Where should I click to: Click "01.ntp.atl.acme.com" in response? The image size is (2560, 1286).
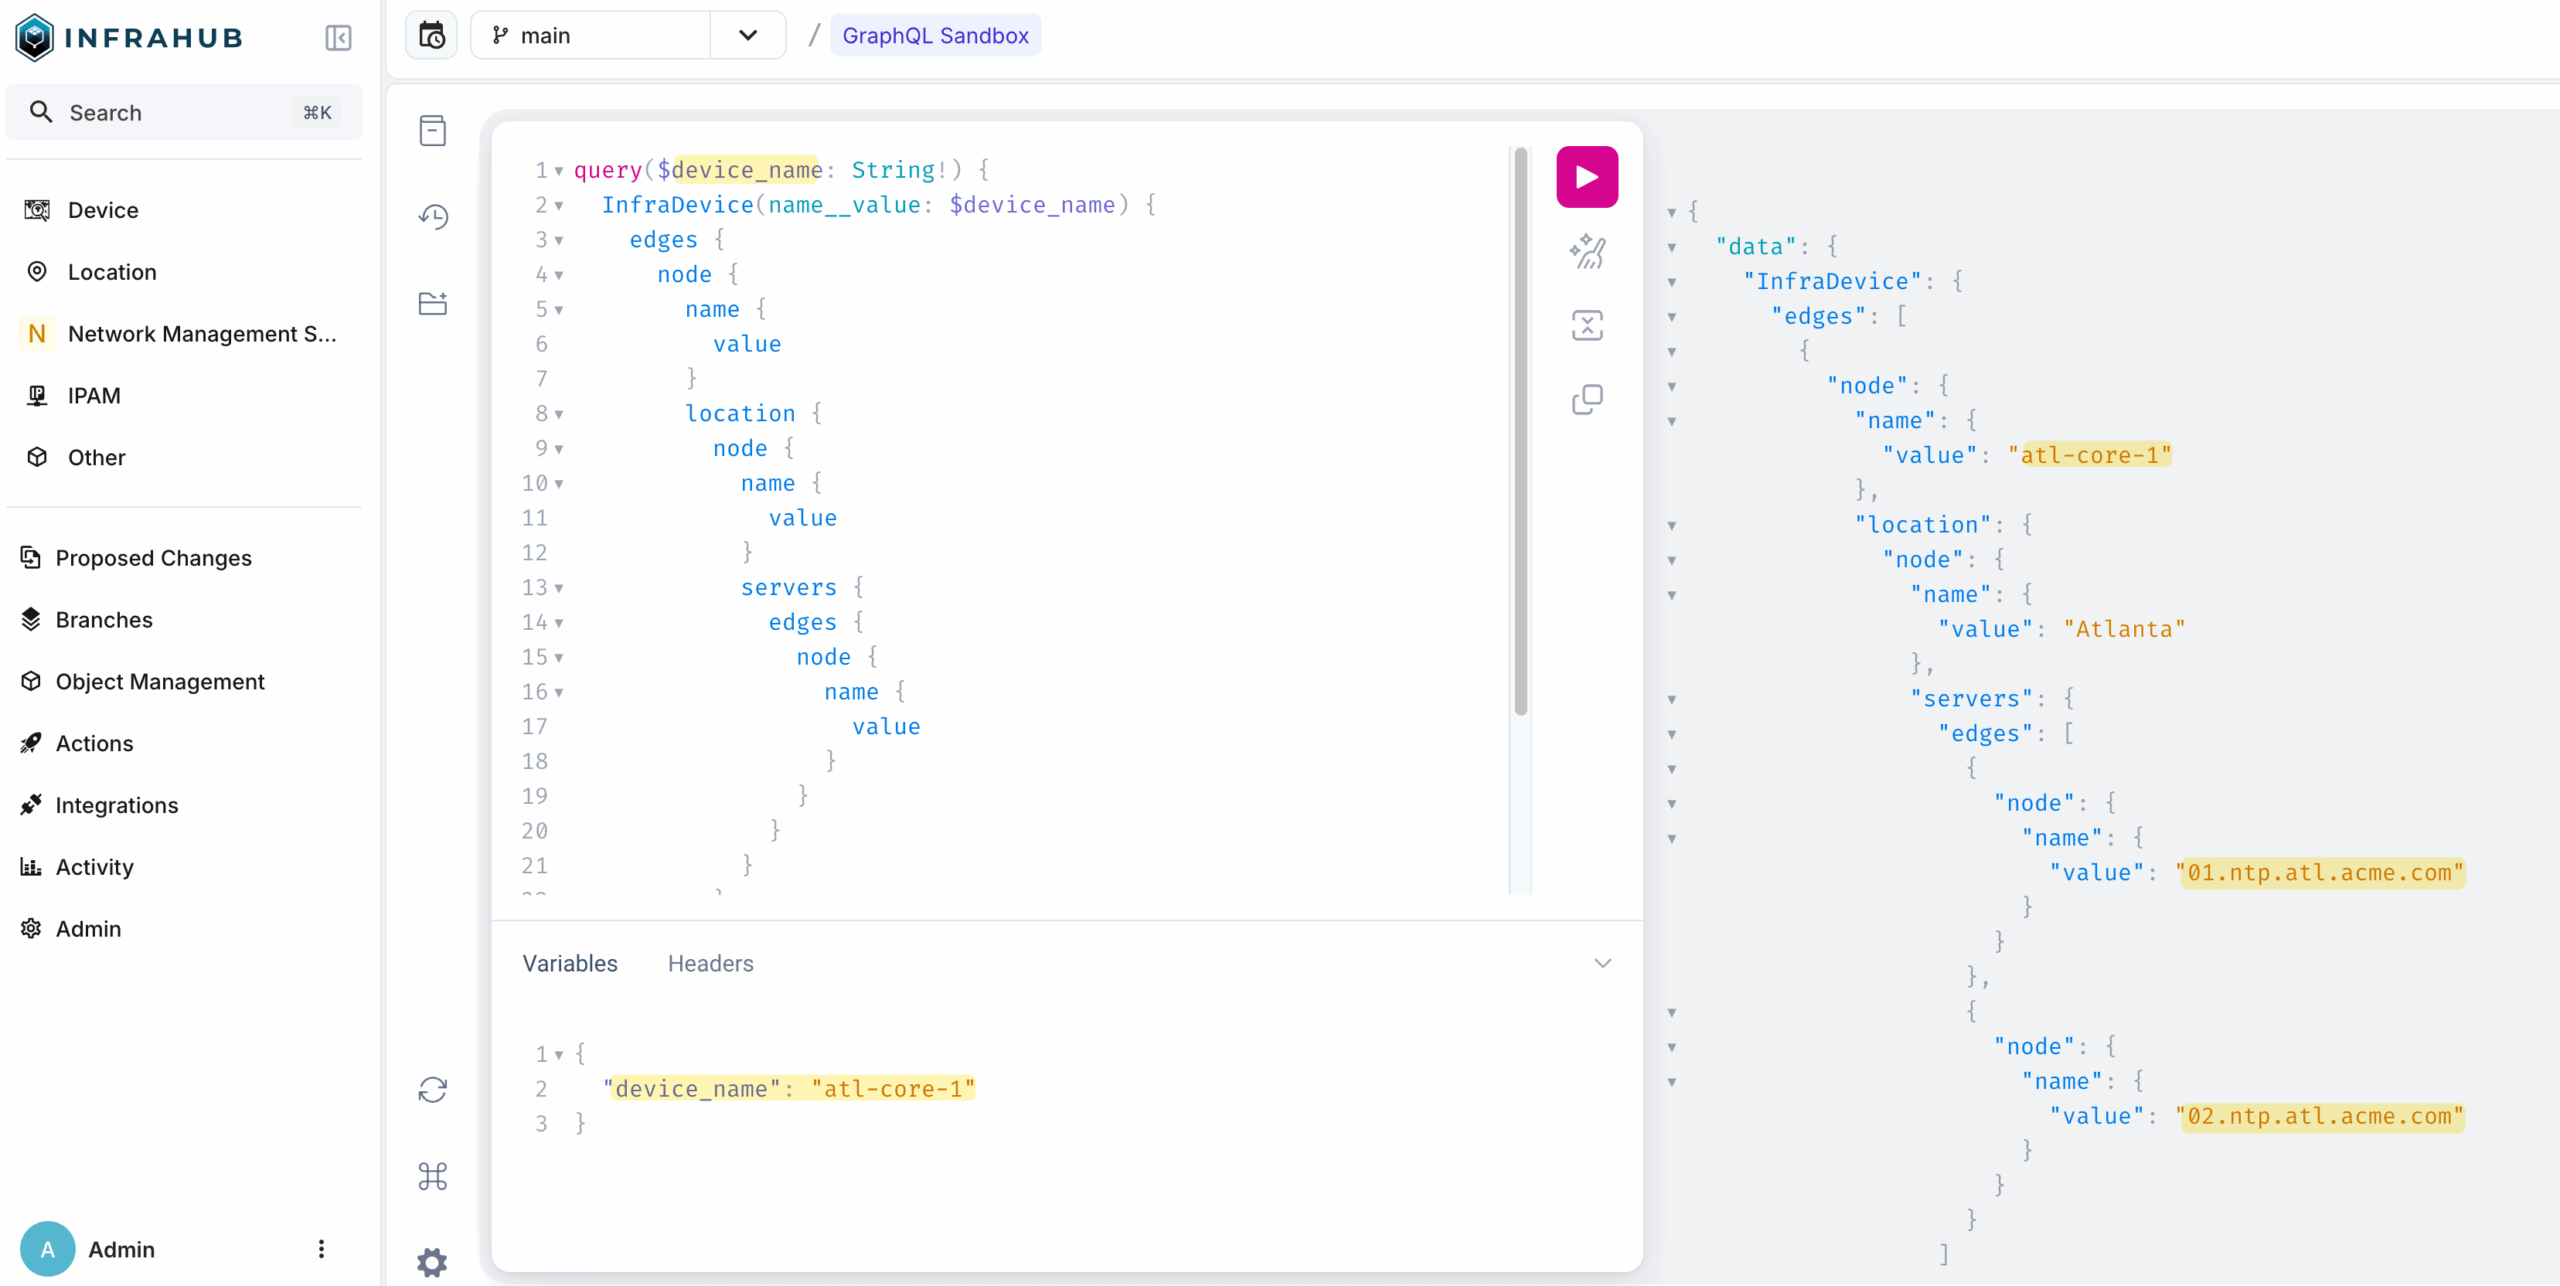(x=2320, y=873)
